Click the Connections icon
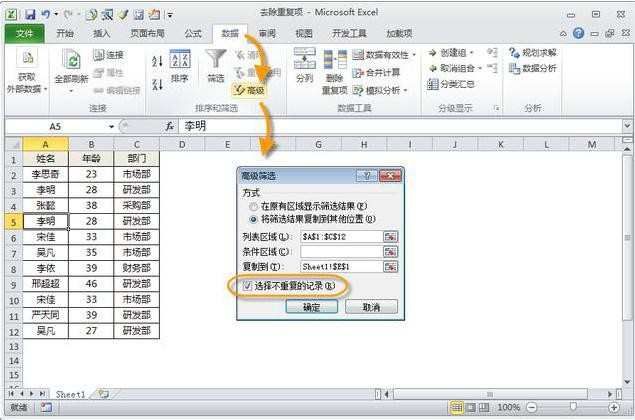This screenshot has width=635, height=420. coord(98,55)
